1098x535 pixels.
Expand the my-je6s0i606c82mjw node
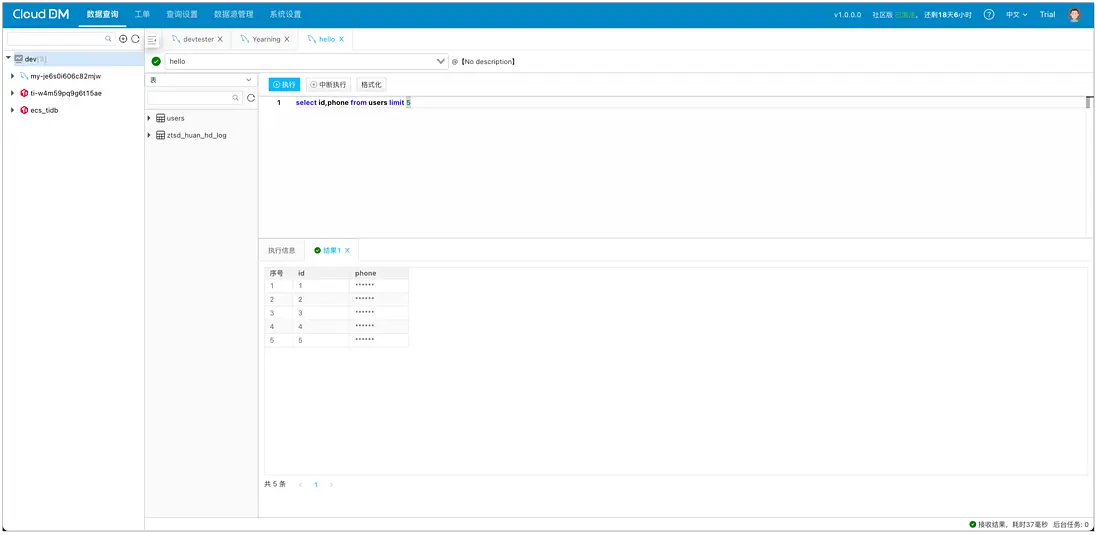[x=13, y=76]
